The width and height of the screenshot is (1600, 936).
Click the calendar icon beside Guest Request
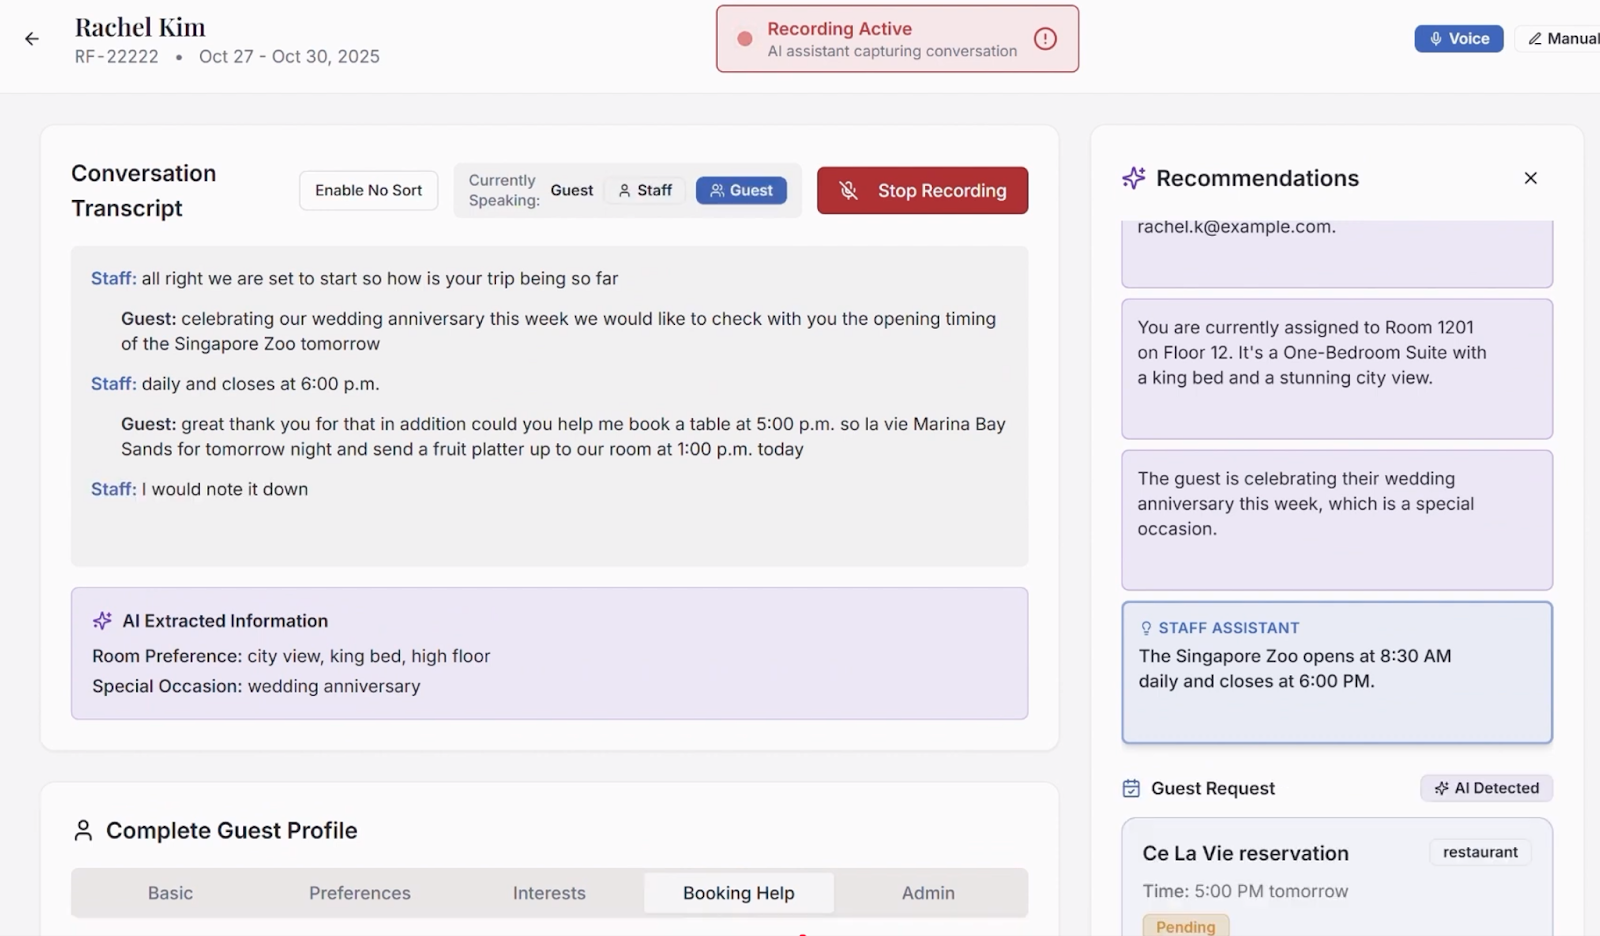(x=1130, y=788)
